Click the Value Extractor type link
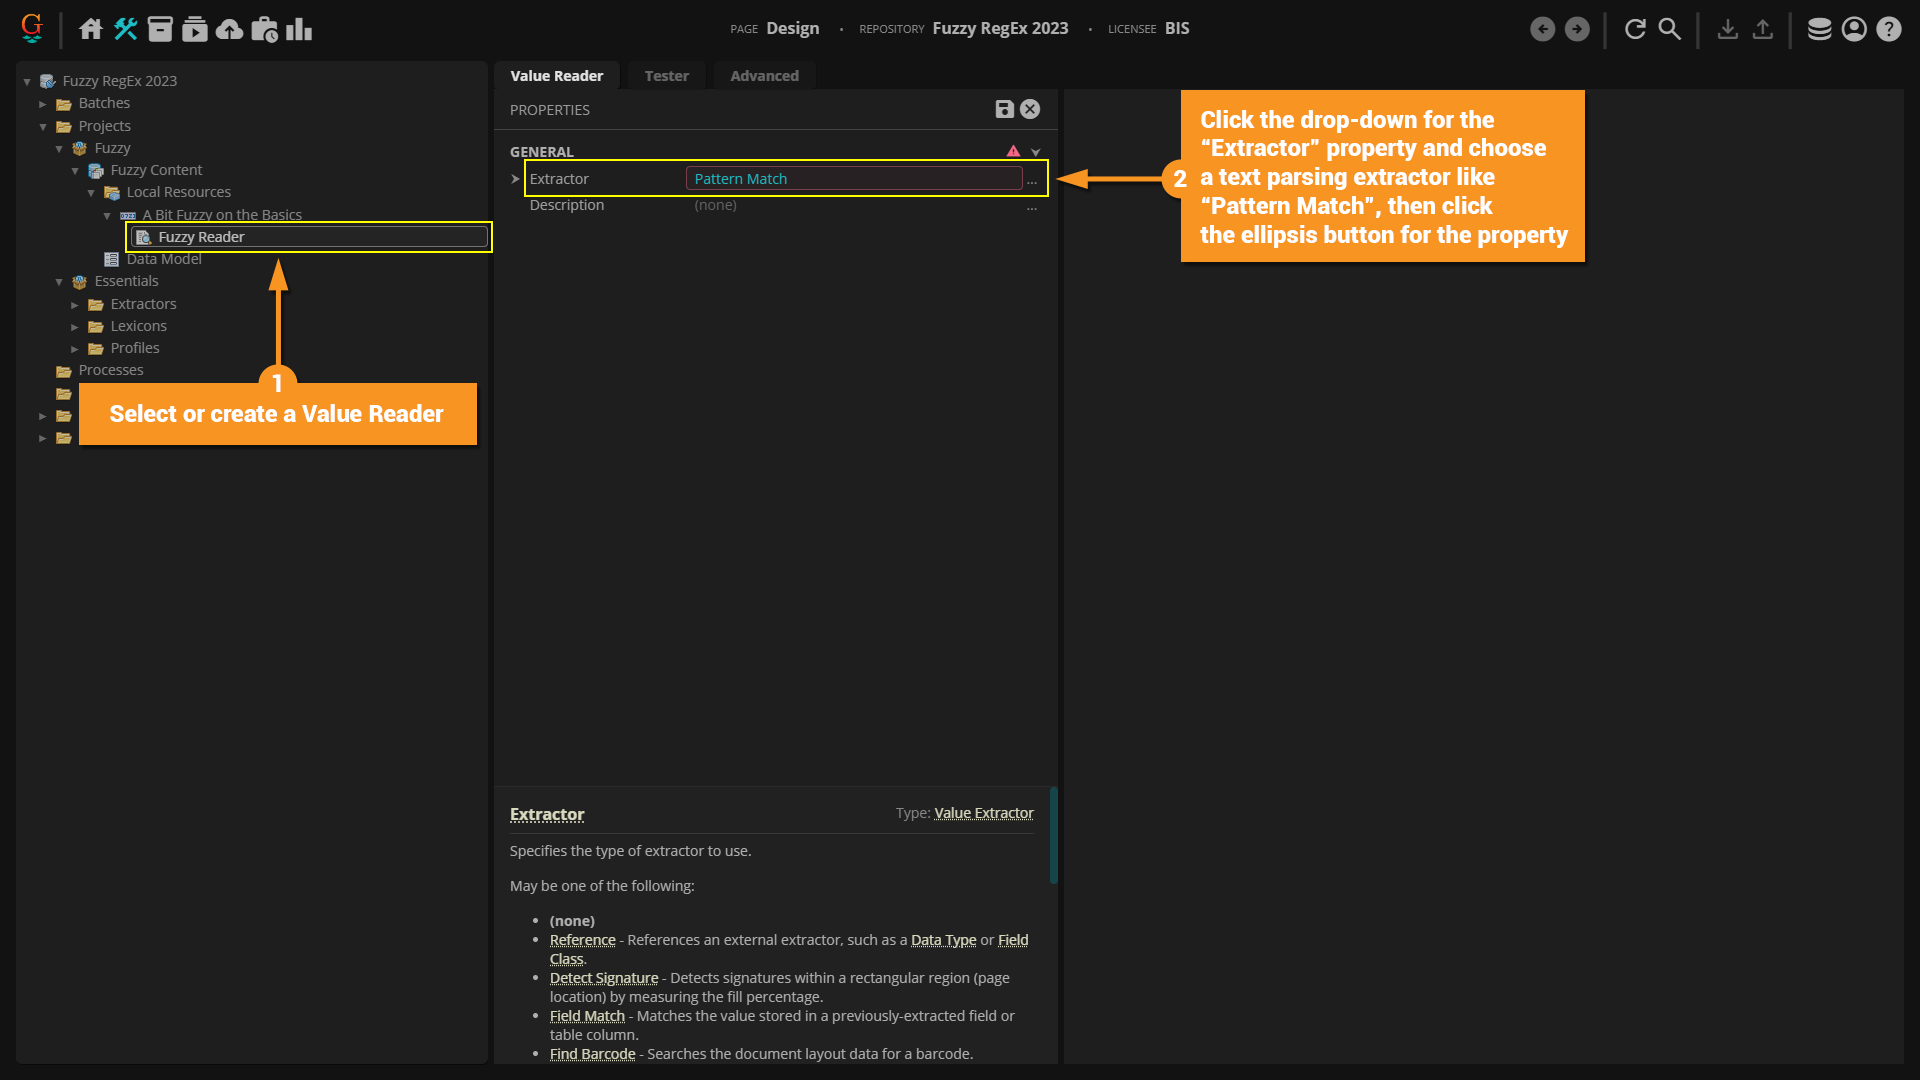Image resolution: width=1920 pixels, height=1080 pixels. (x=983, y=813)
